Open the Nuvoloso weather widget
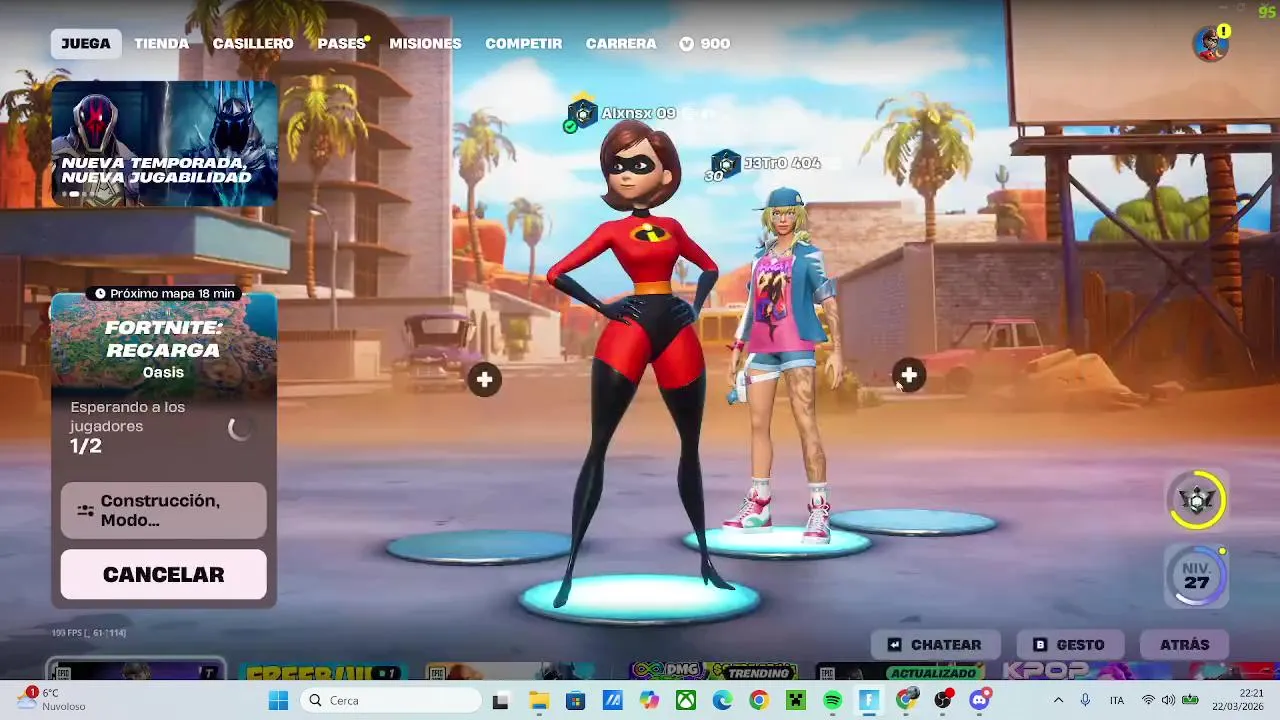 (52, 700)
